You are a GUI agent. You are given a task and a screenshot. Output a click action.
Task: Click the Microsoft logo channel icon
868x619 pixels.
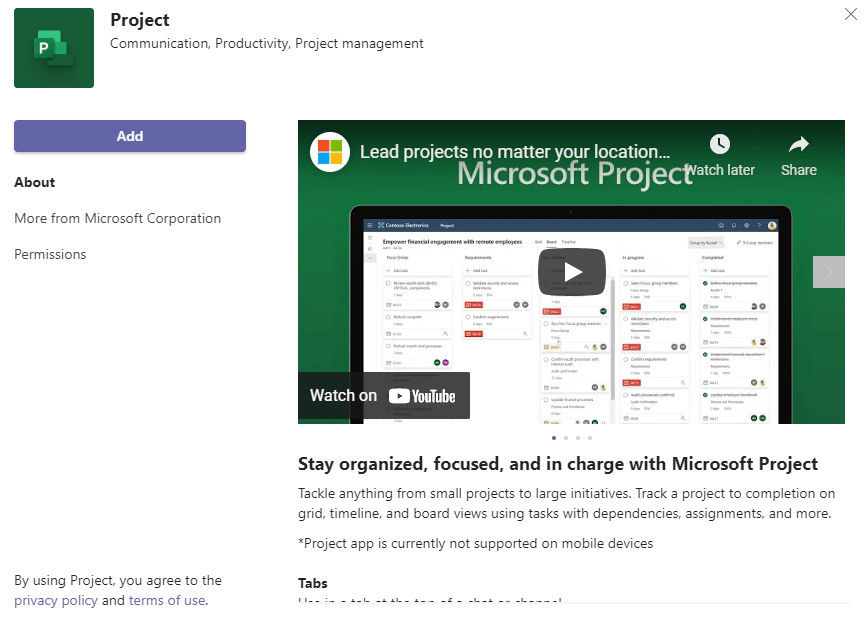click(x=330, y=152)
